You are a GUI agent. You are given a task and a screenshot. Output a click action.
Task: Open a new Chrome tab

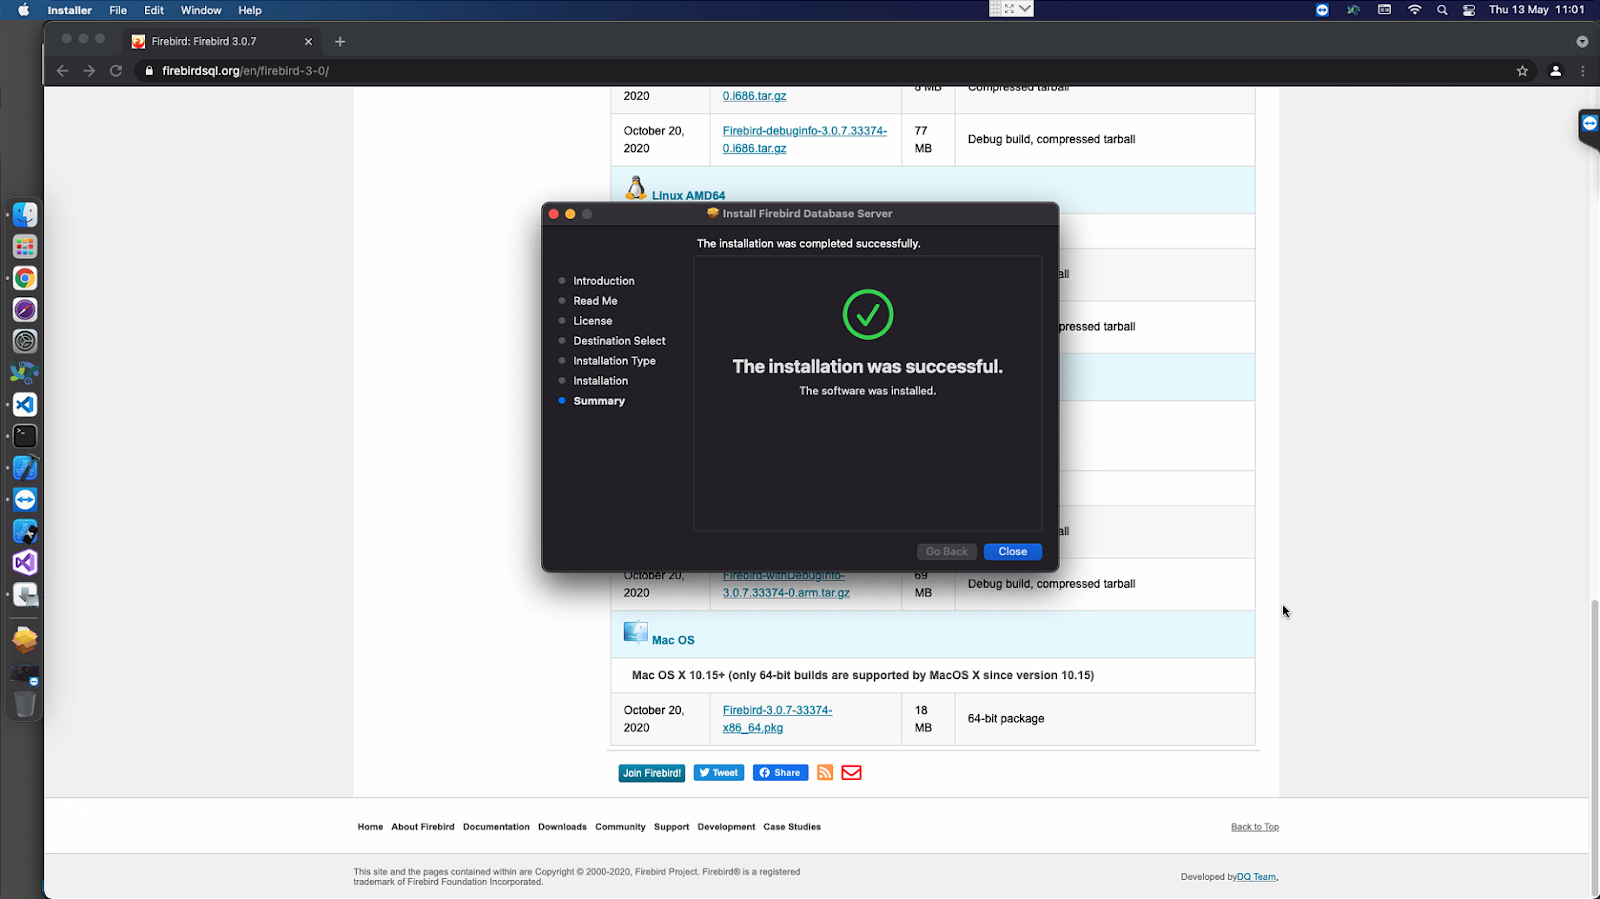[x=340, y=42]
